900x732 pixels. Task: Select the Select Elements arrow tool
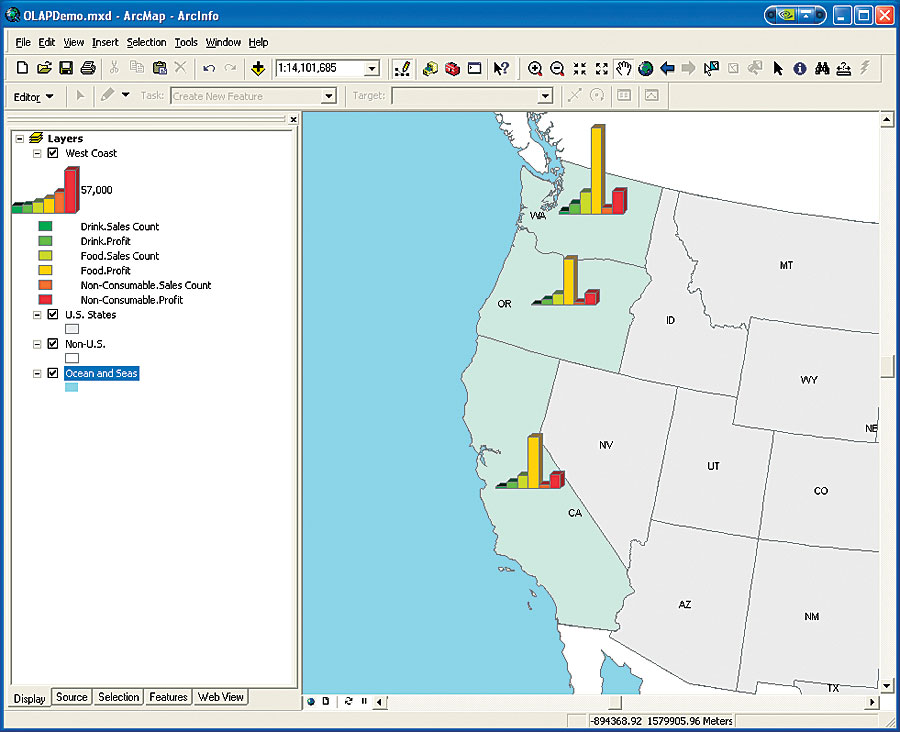click(x=778, y=68)
